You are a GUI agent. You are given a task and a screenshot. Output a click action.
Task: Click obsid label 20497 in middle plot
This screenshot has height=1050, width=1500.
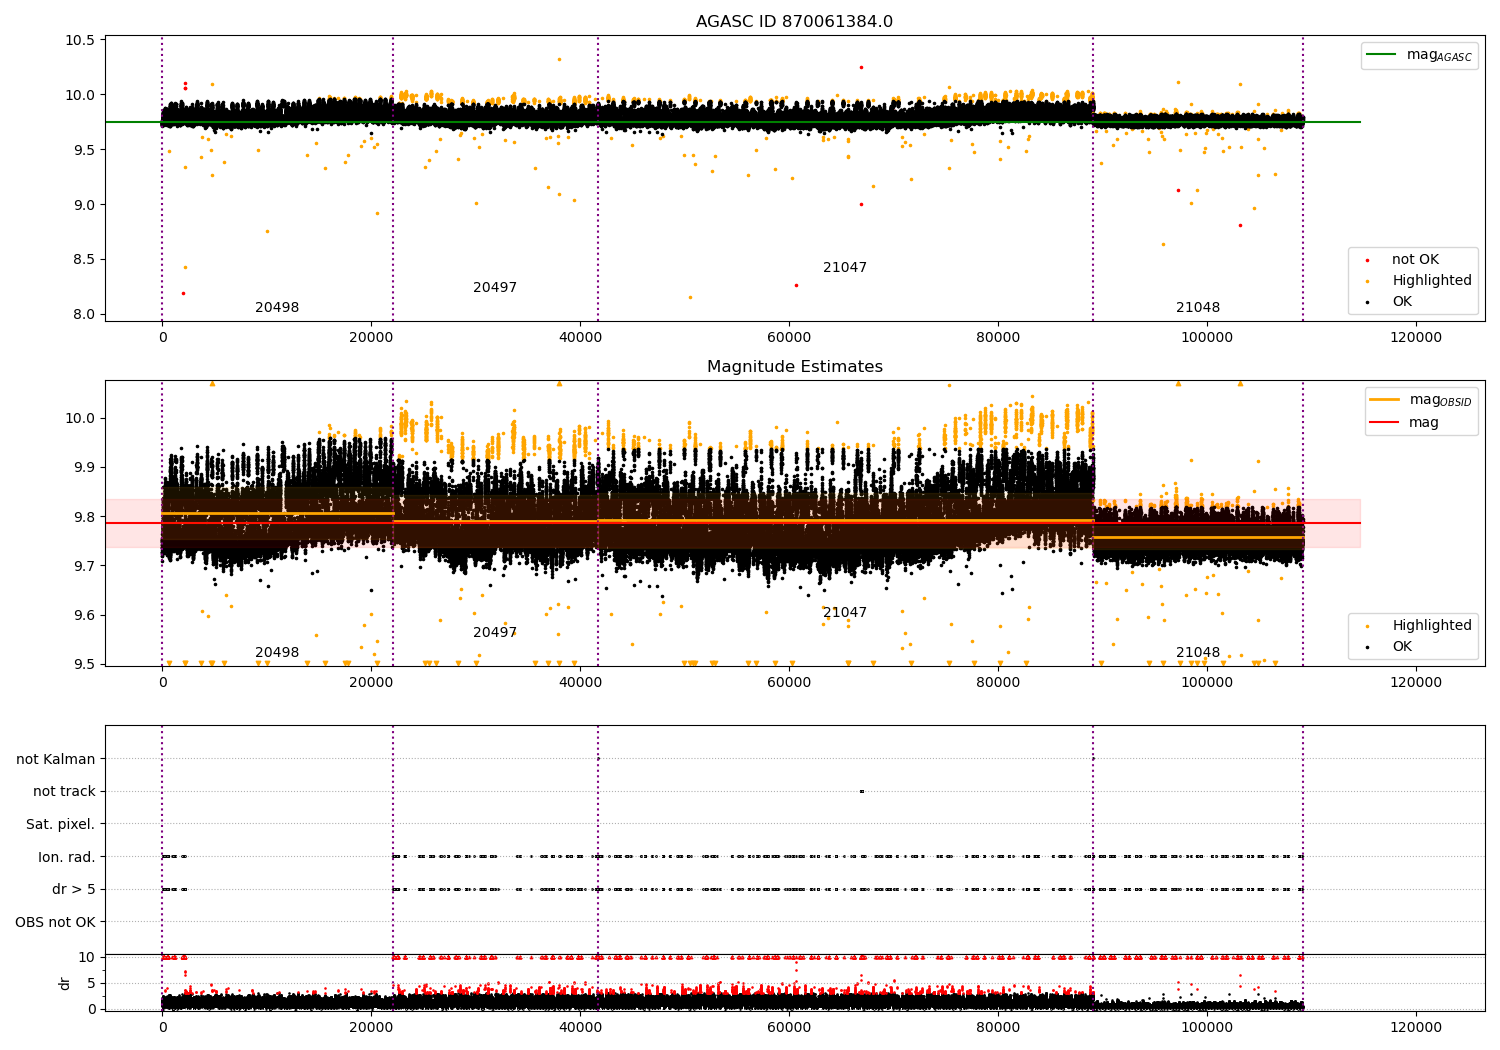pyautogui.click(x=495, y=633)
